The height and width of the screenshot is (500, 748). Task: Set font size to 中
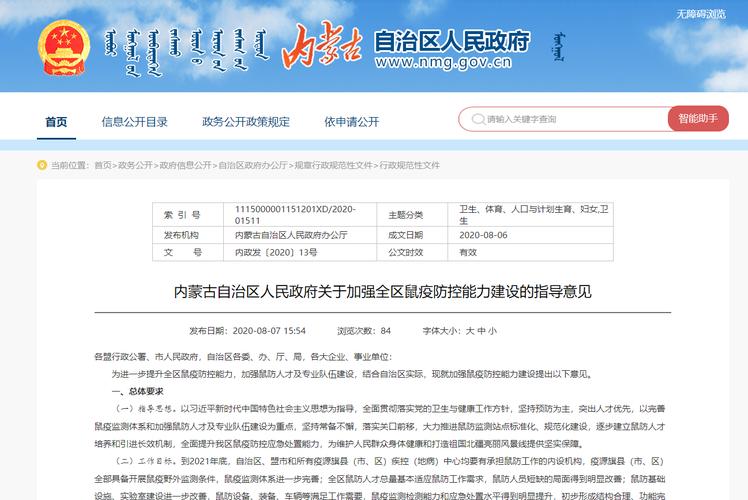pos(481,331)
